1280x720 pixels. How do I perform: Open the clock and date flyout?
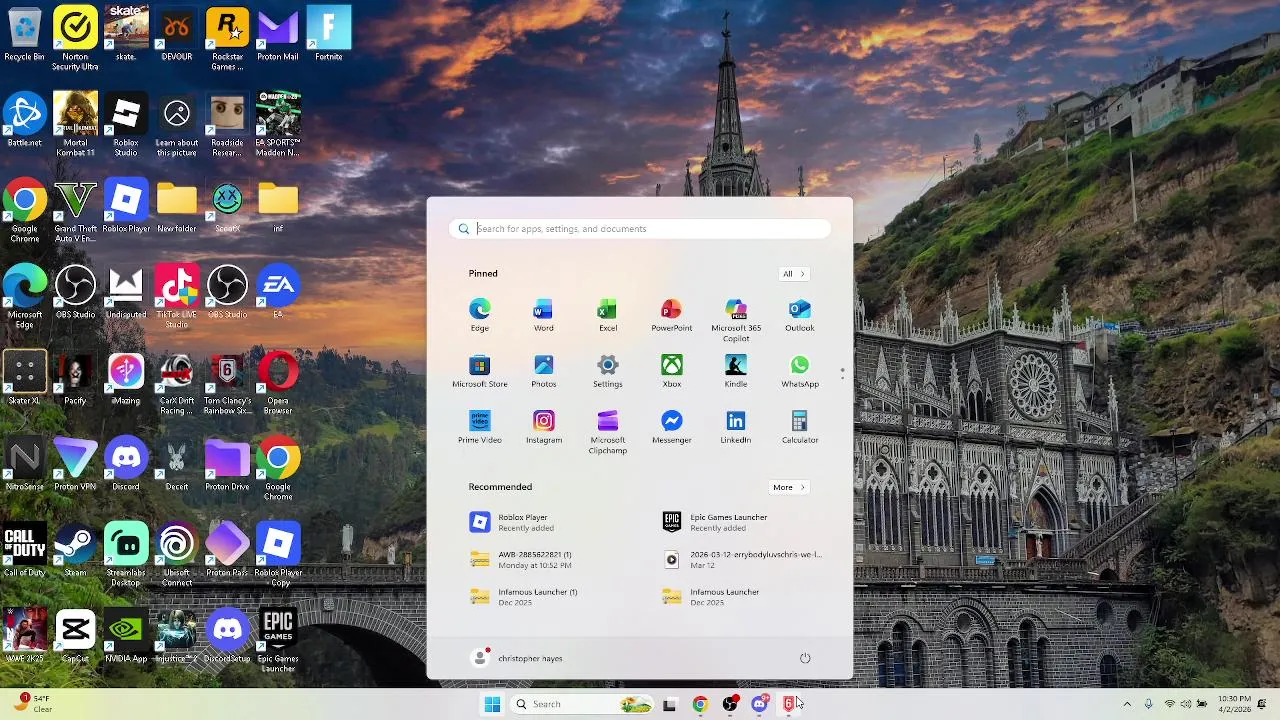point(1234,704)
